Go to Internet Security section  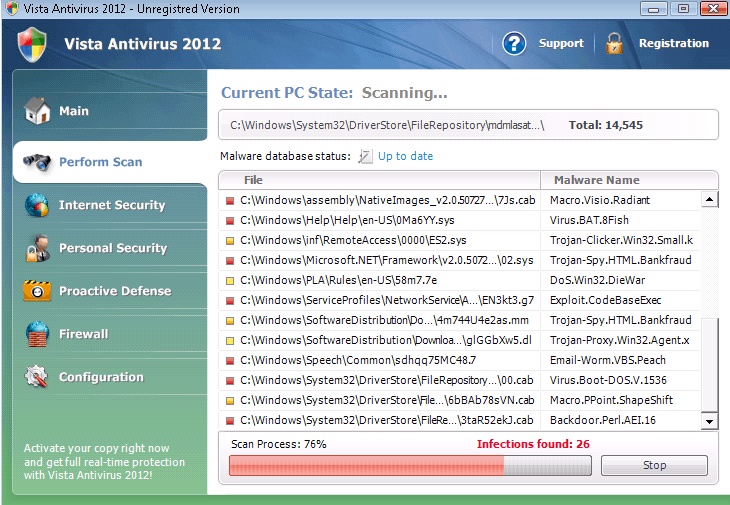pyautogui.click(x=110, y=205)
